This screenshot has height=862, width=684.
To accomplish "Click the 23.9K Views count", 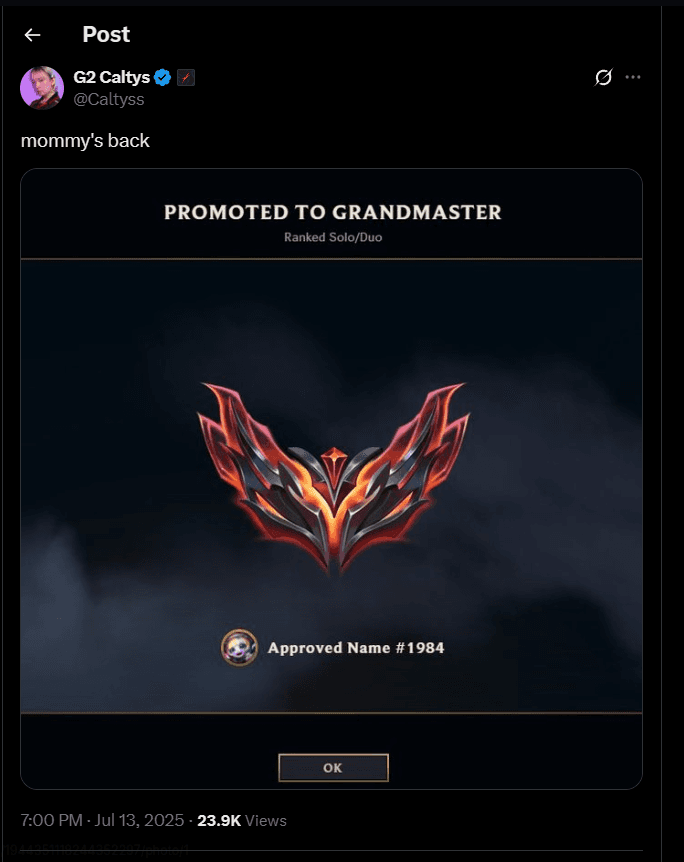I will coord(242,821).
